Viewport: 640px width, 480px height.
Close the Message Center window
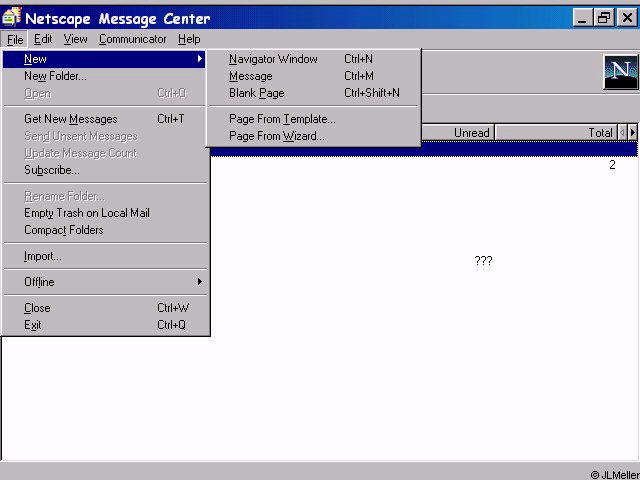point(627,18)
